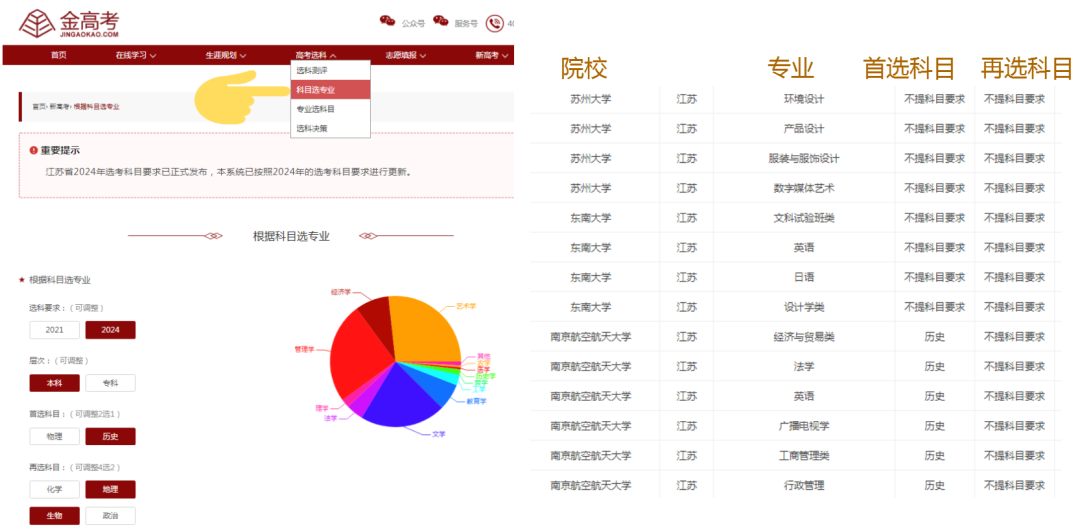Click the star icon before 根据科目选专业
Viewport: 1080px width, 530px height.
coord(22,280)
